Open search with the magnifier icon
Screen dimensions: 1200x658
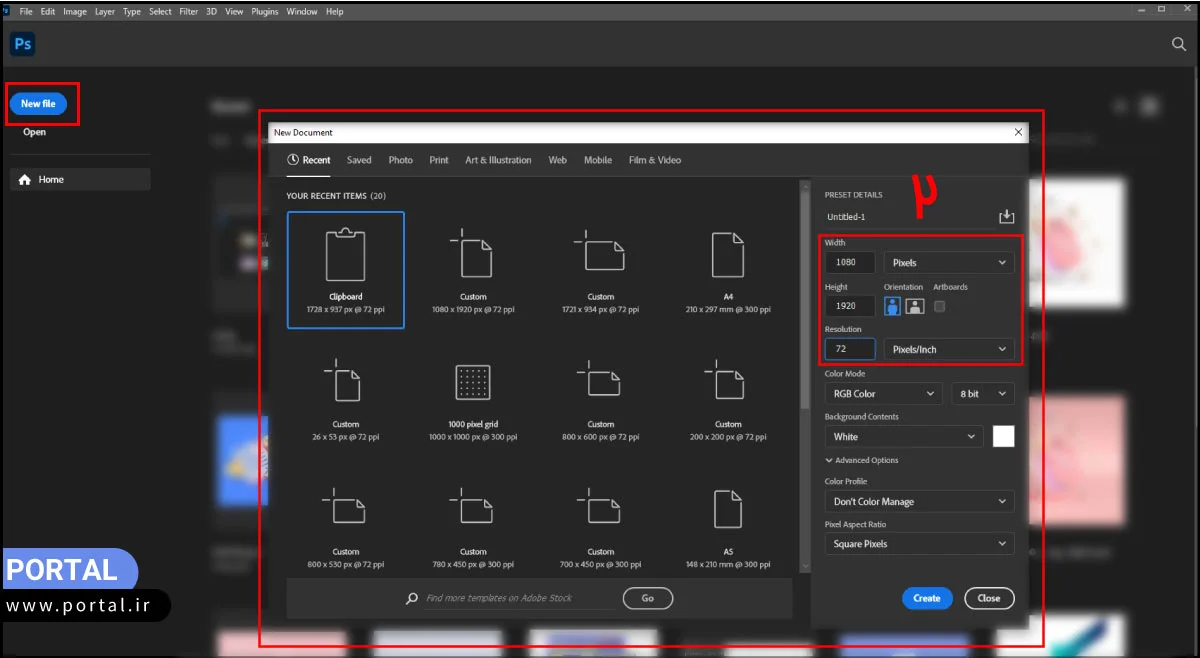click(x=1178, y=44)
